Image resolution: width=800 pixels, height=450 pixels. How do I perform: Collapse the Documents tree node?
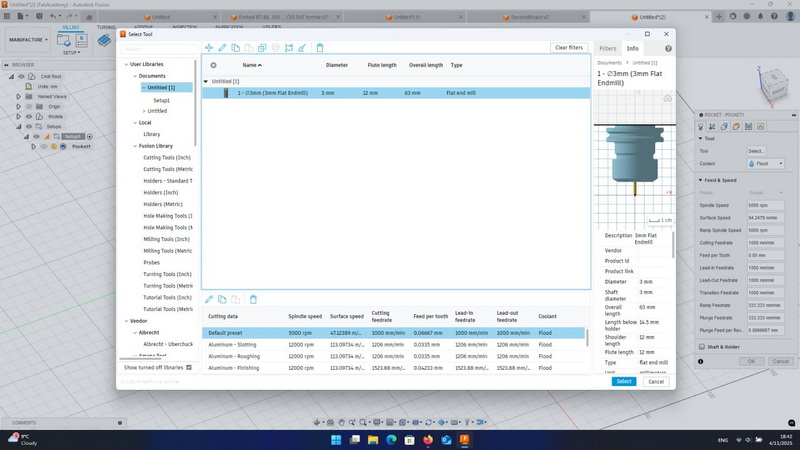tap(135, 76)
